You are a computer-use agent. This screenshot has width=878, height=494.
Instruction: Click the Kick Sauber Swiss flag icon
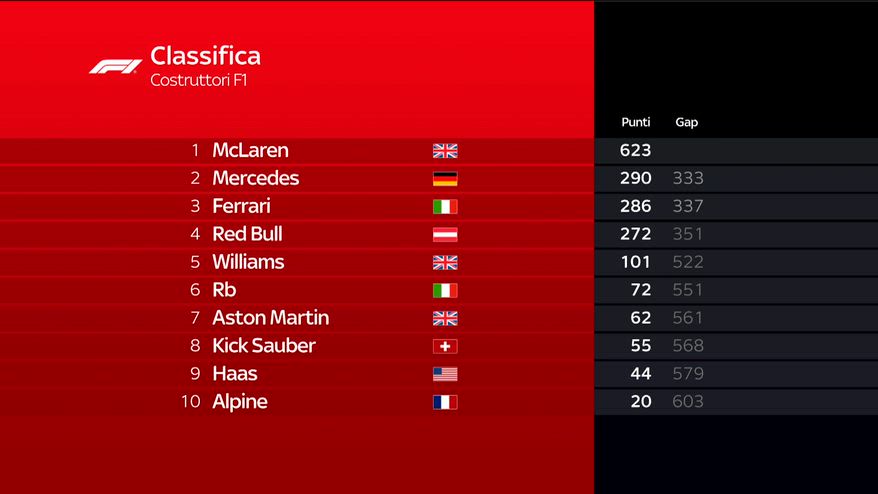445,346
